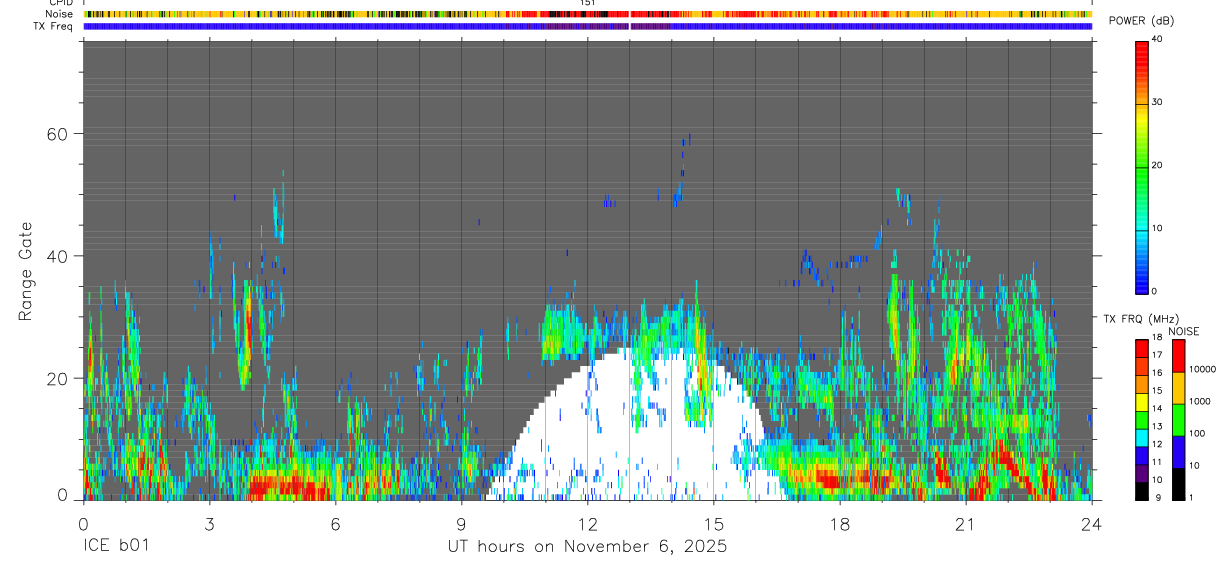This screenshot has width=1228, height=567.
Task: Click the blue 10-100 NOISE legend swatch
Action: coord(1178,452)
